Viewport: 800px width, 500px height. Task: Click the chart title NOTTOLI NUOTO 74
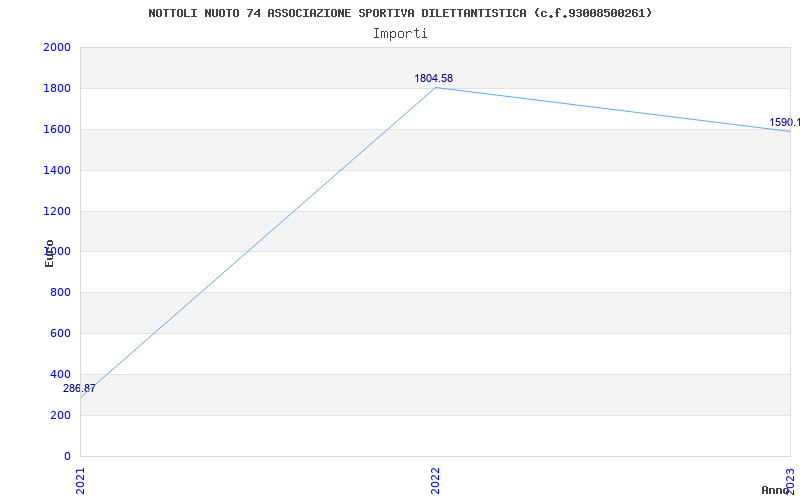point(400,13)
